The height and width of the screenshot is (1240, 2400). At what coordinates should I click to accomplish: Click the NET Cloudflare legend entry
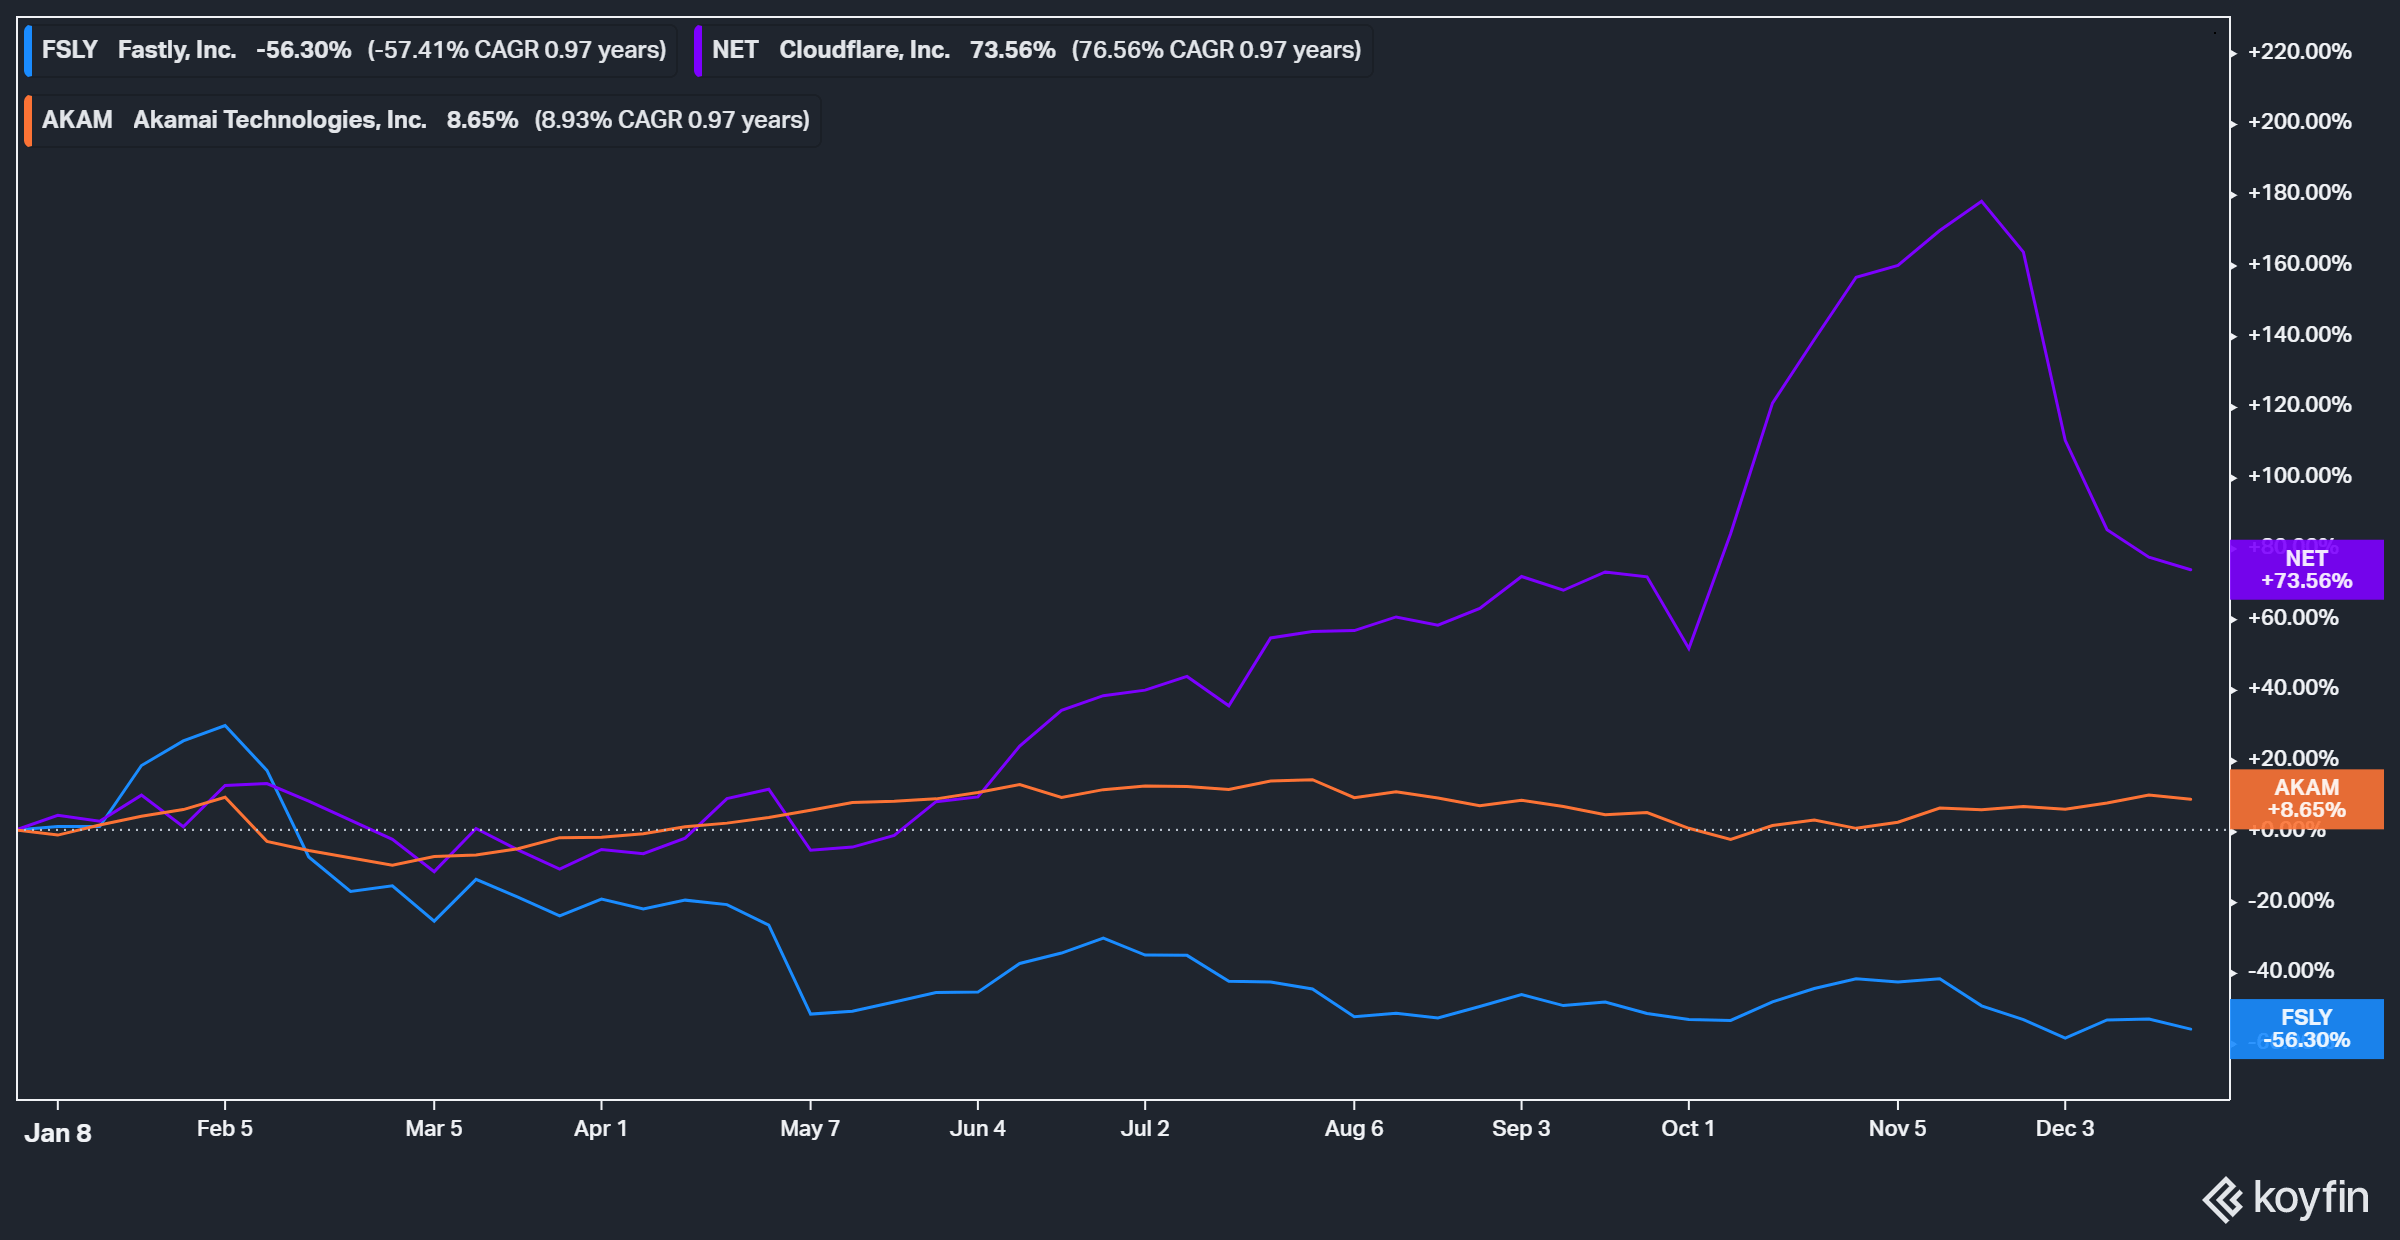(x=1034, y=50)
